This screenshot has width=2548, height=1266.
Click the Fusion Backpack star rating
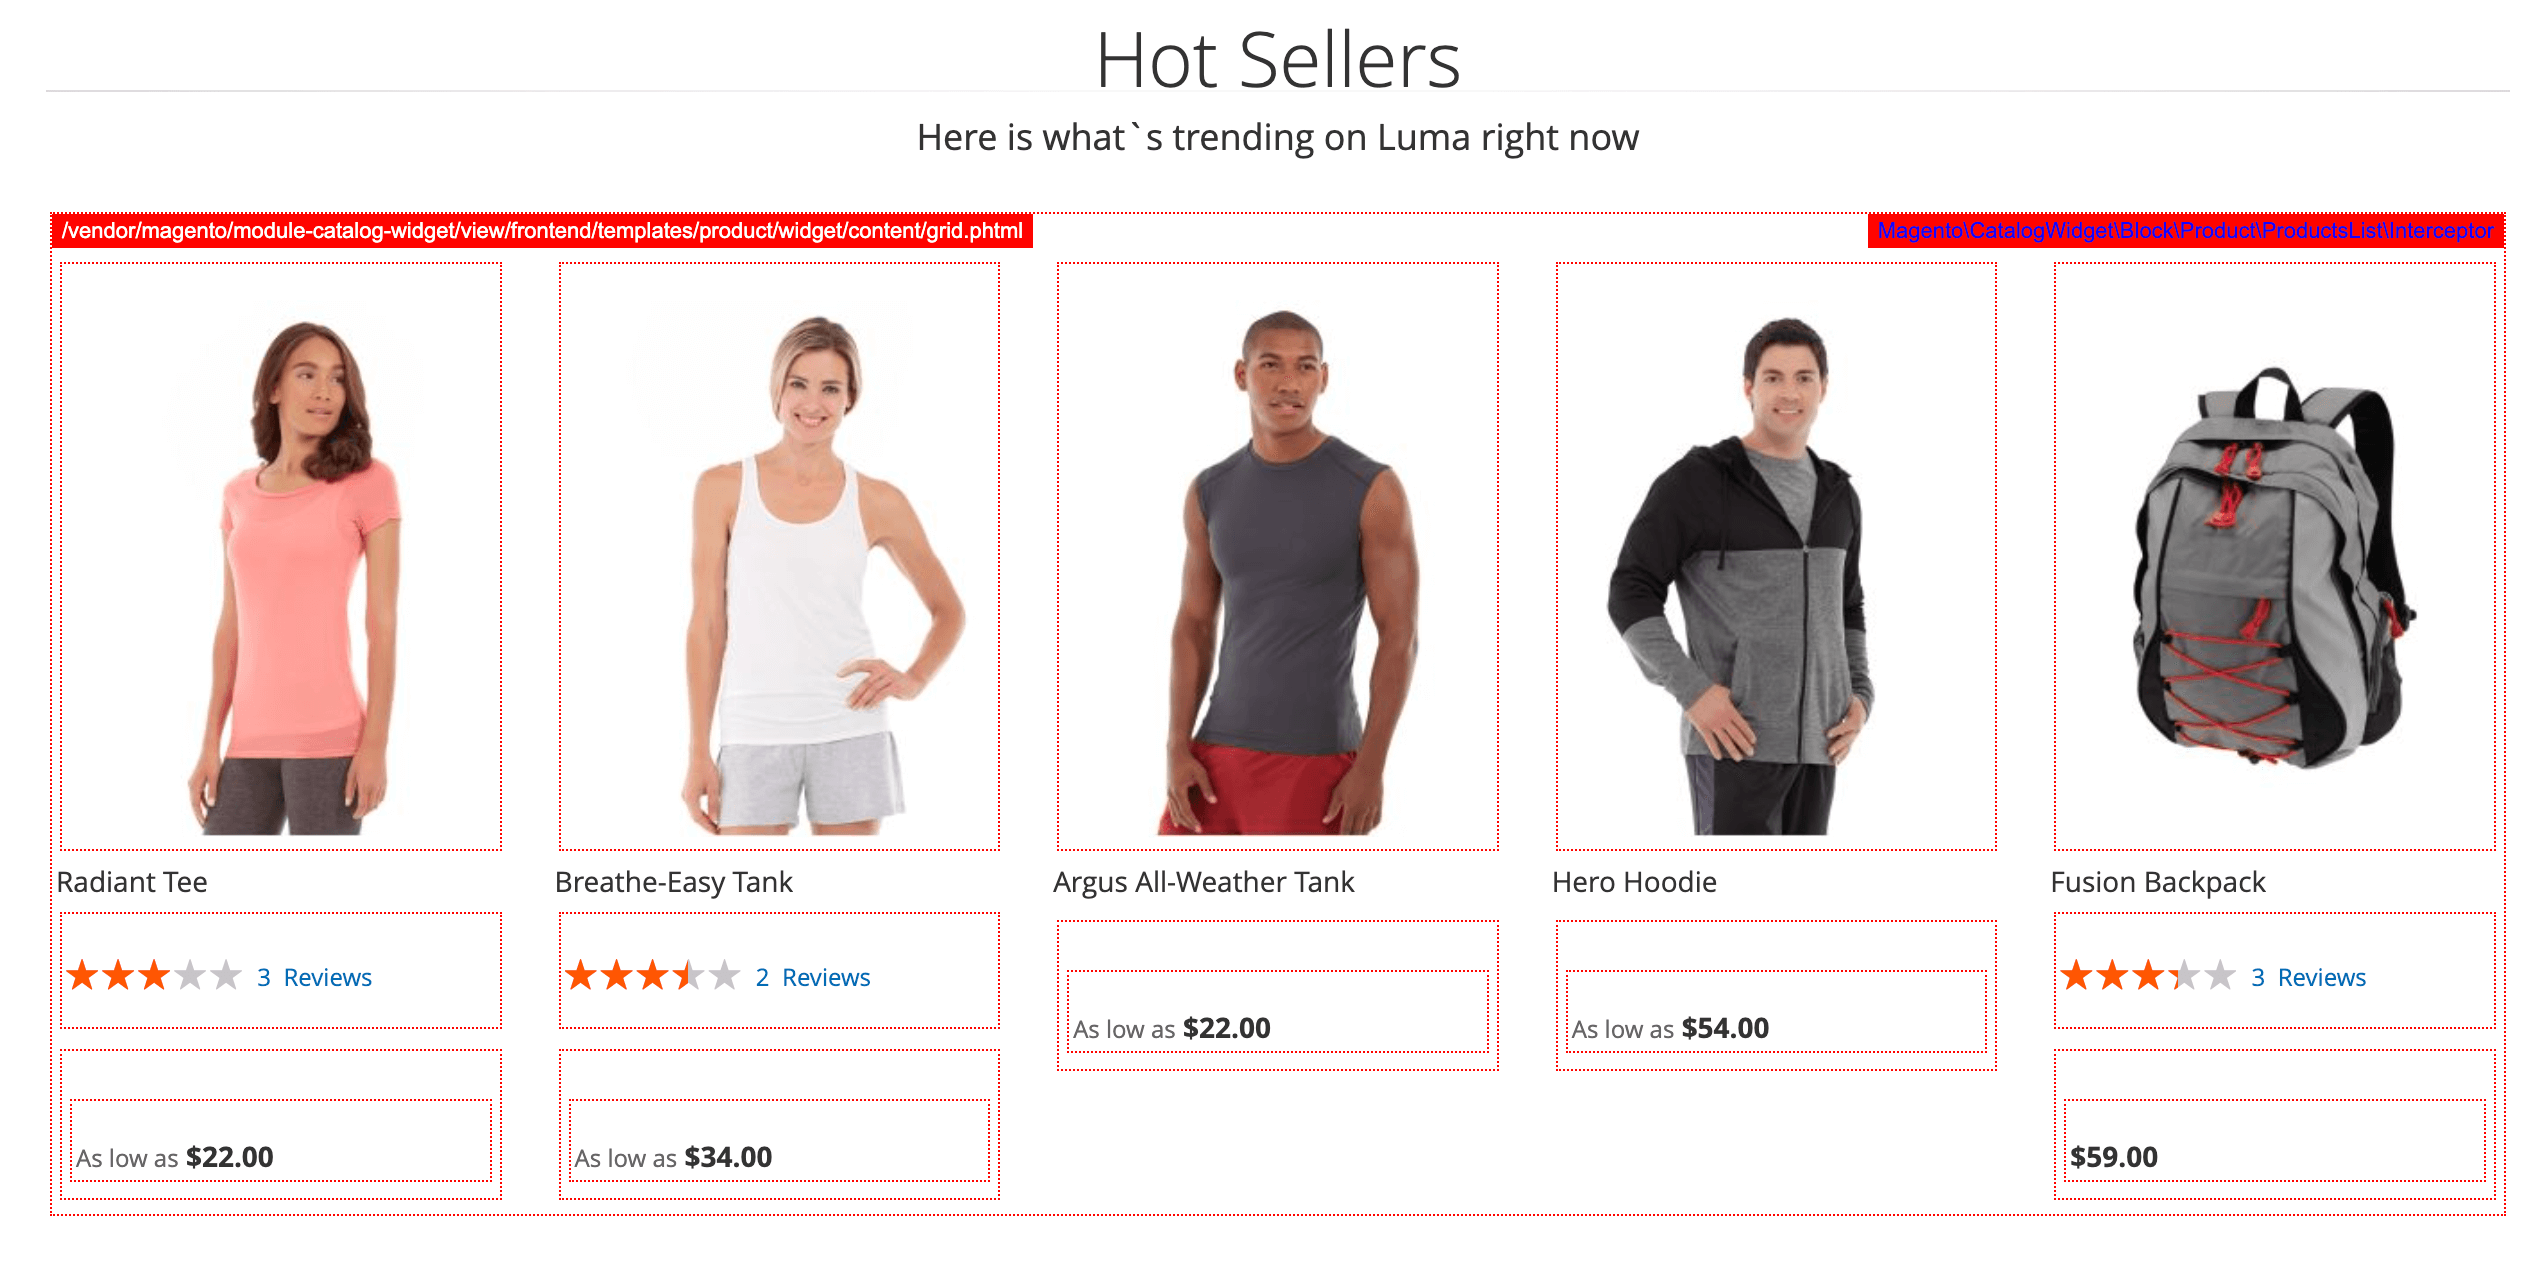(x=2147, y=975)
